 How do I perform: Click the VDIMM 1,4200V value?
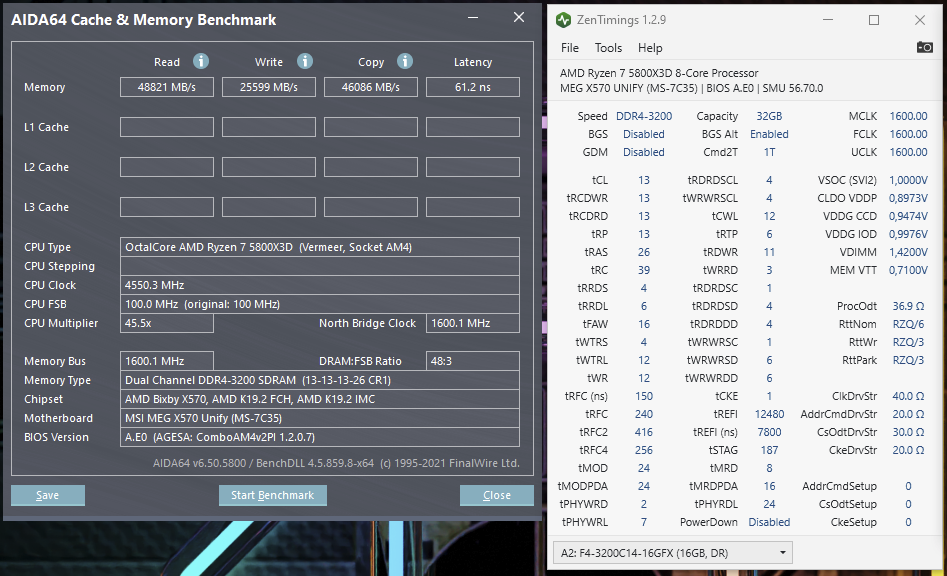point(908,252)
